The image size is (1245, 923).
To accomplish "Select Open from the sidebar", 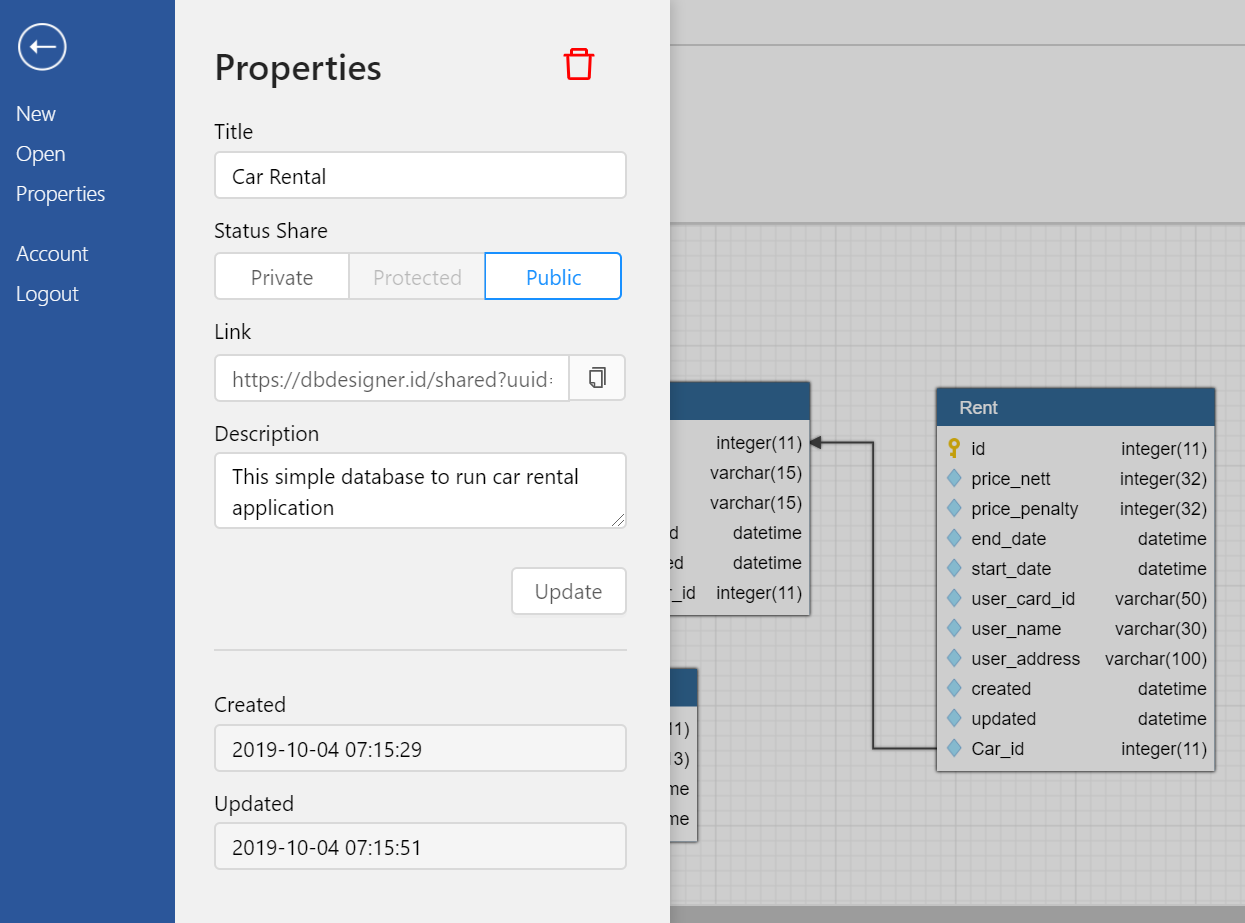I will (40, 153).
